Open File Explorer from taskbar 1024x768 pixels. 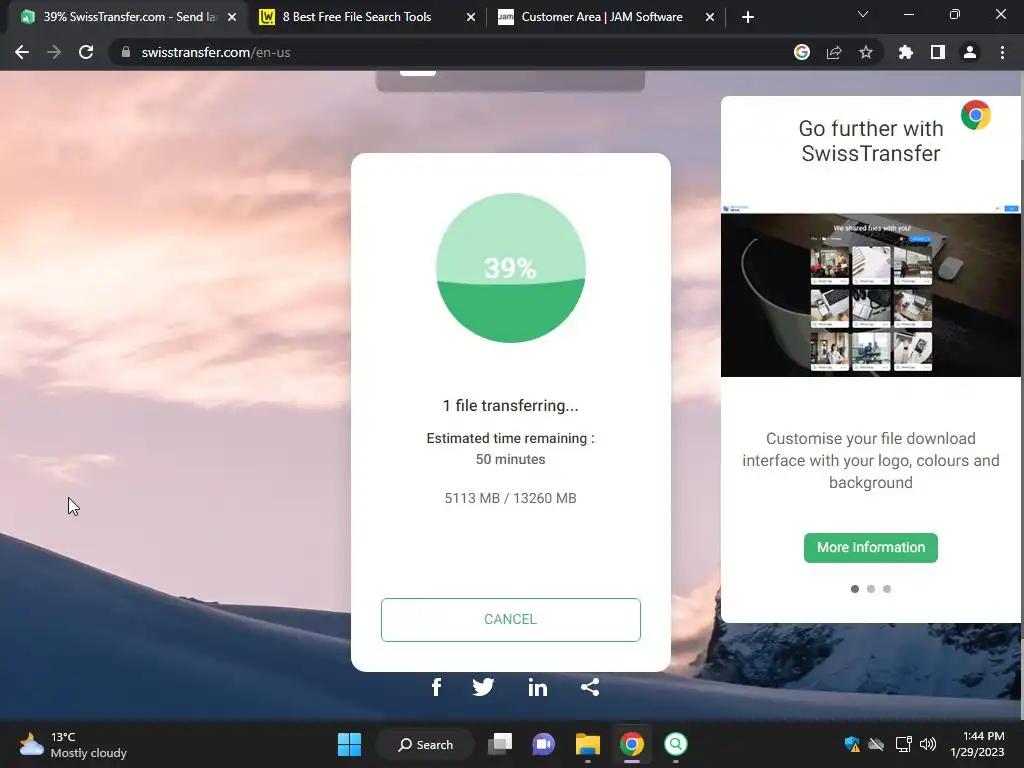[x=588, y=744]
